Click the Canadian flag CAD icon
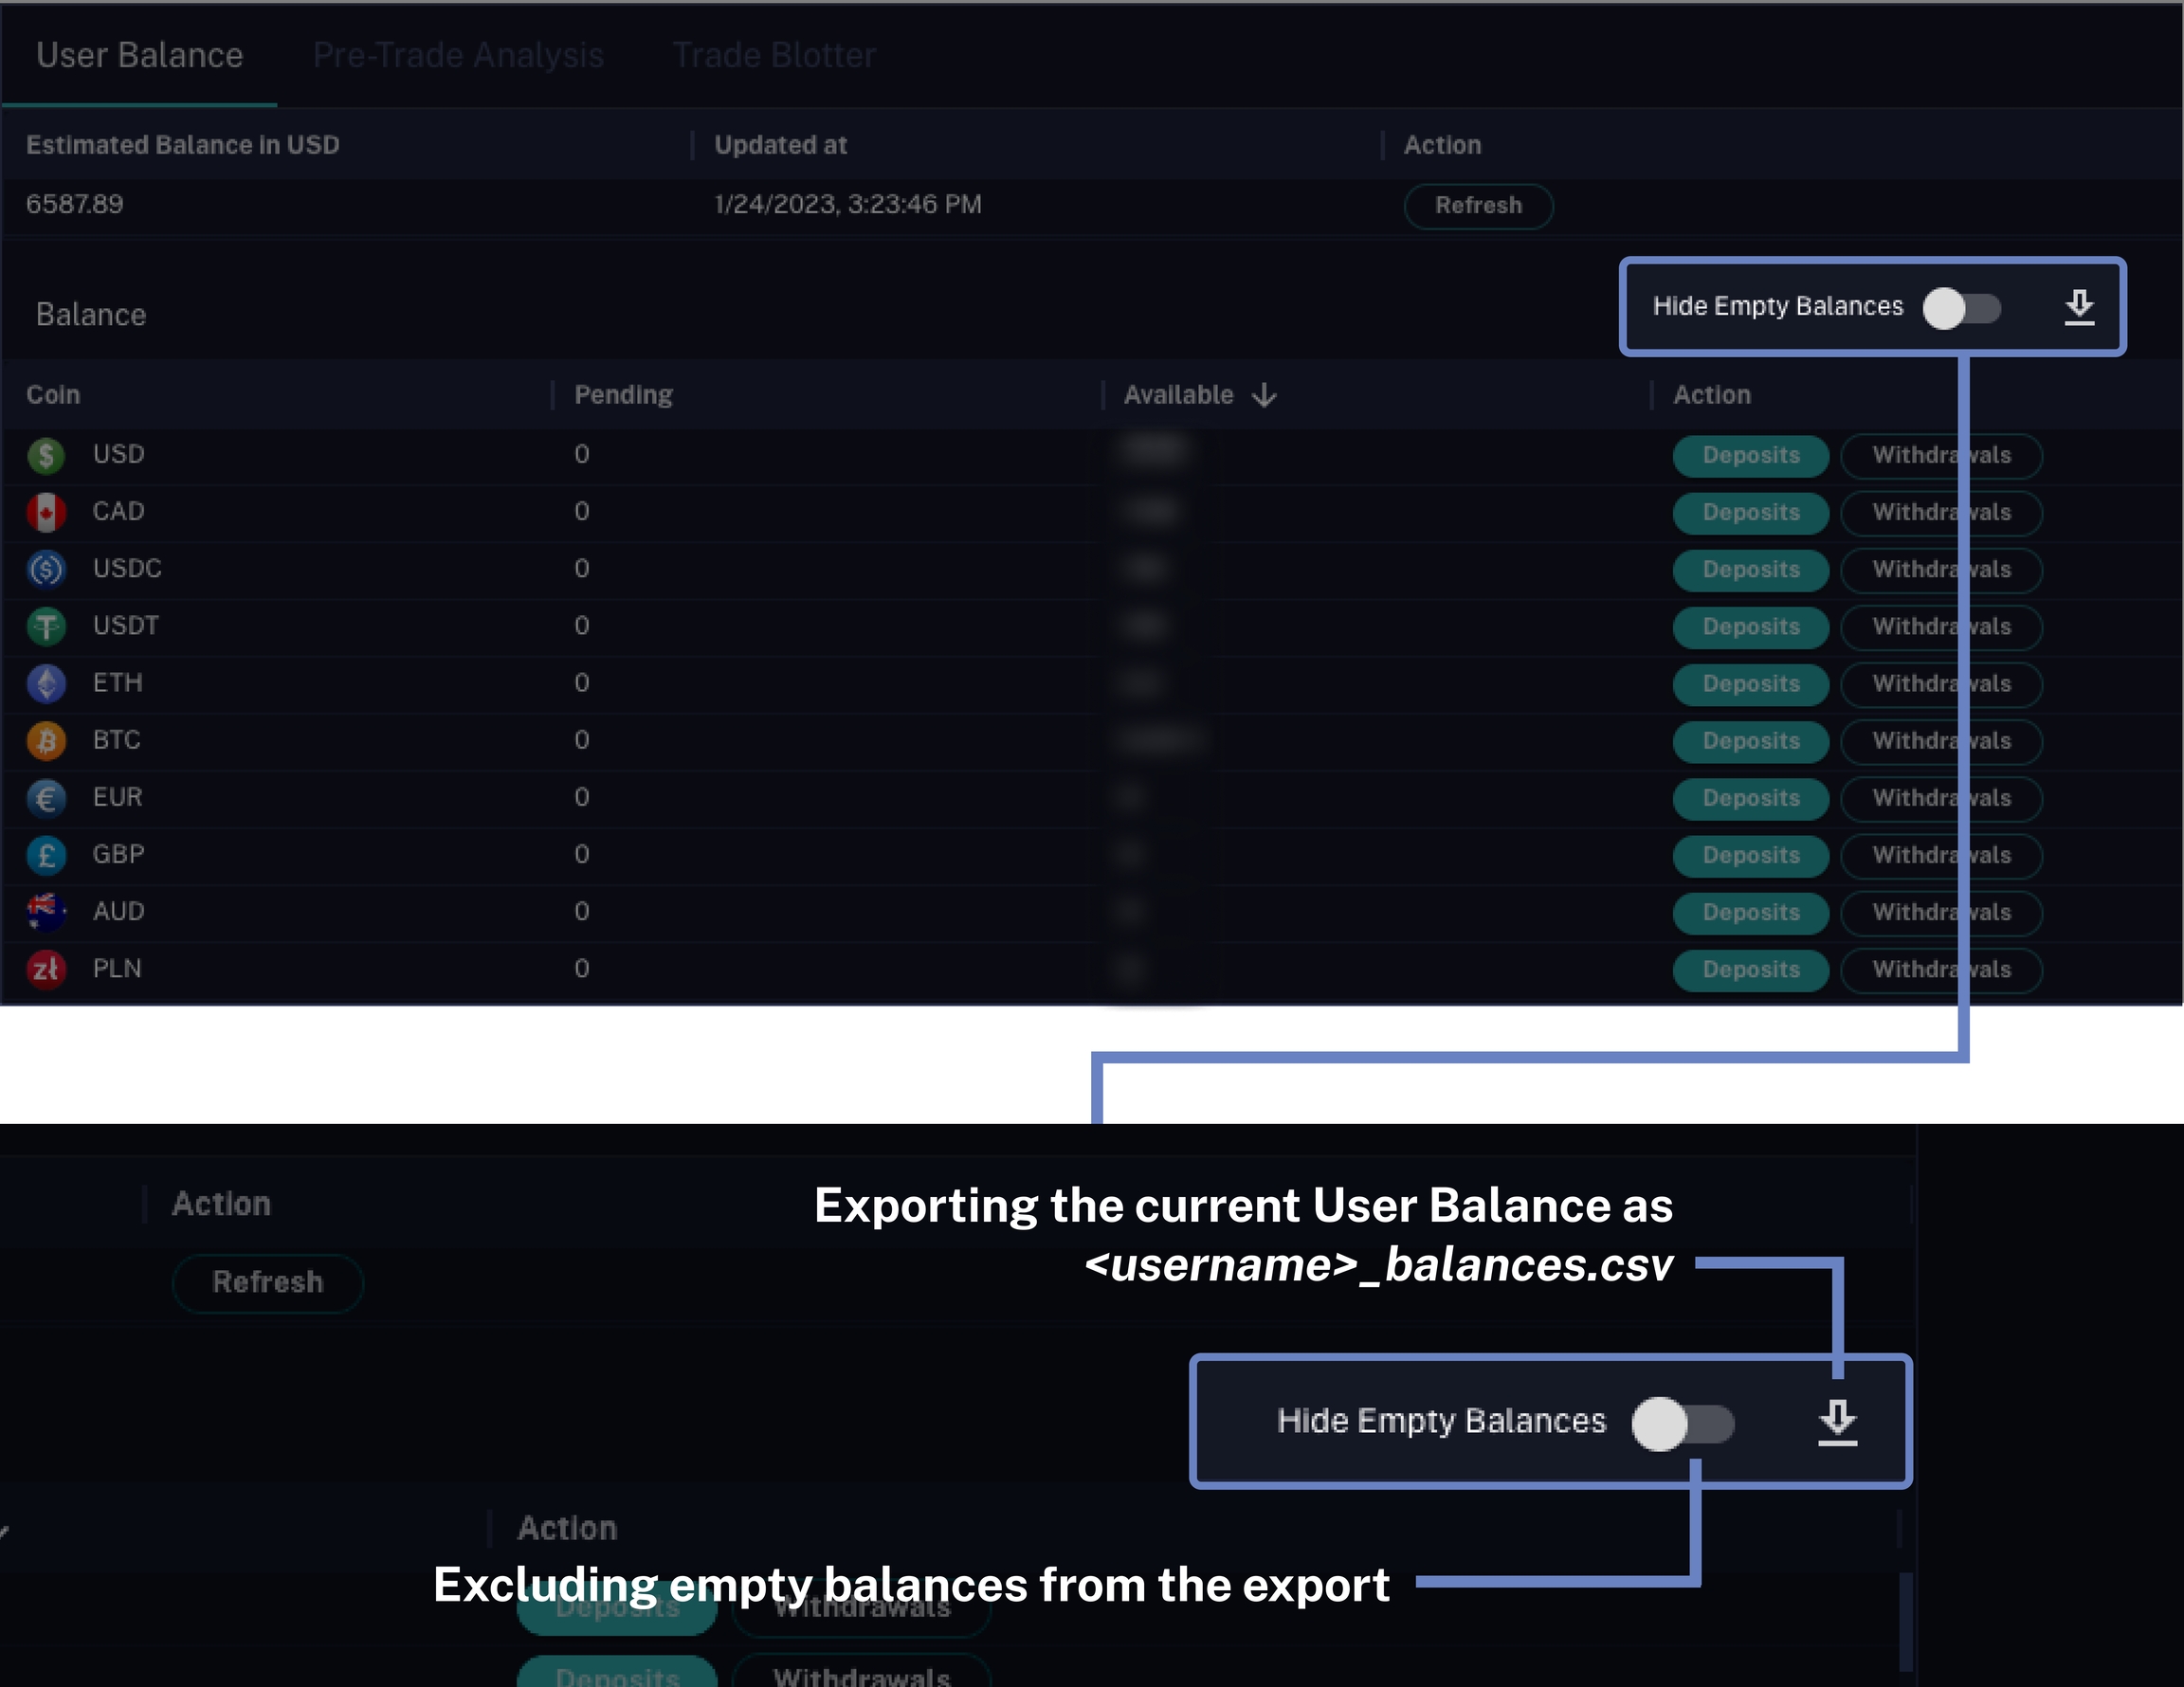The height and width of the screenshot is (1687, 2184). pos(46,512)
